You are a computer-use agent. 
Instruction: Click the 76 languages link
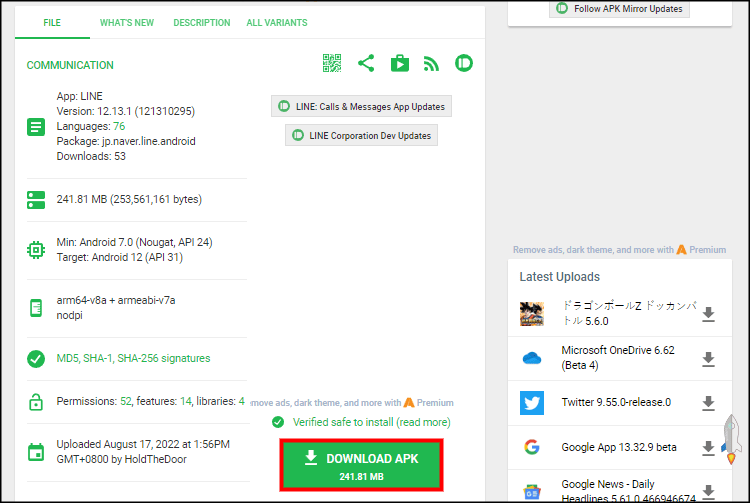[x=119, y=126]
